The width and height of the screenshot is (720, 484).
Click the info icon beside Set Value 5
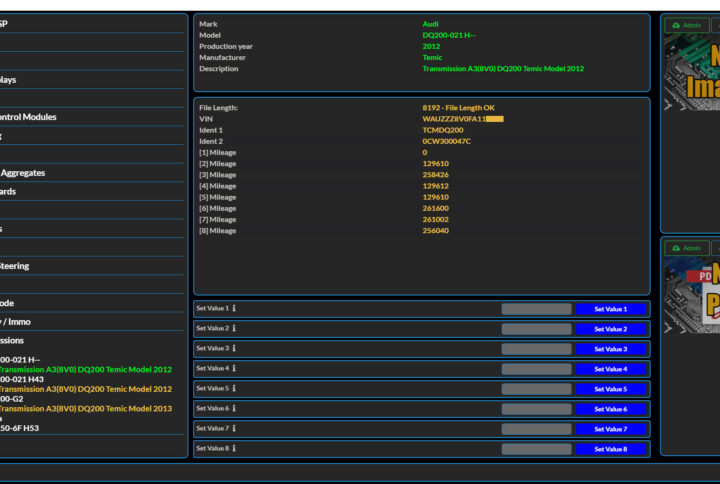point(234,389)
